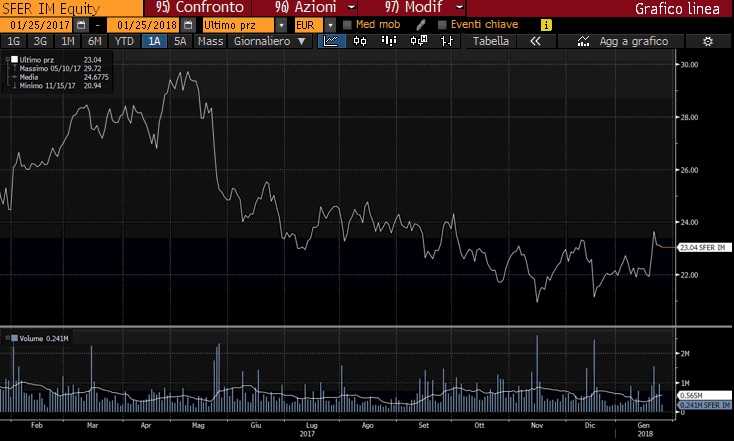Screen dimensions: 734x441
Task: Click the Grafico linea title text
Action: pyautogui.click(x=677, y=8)
